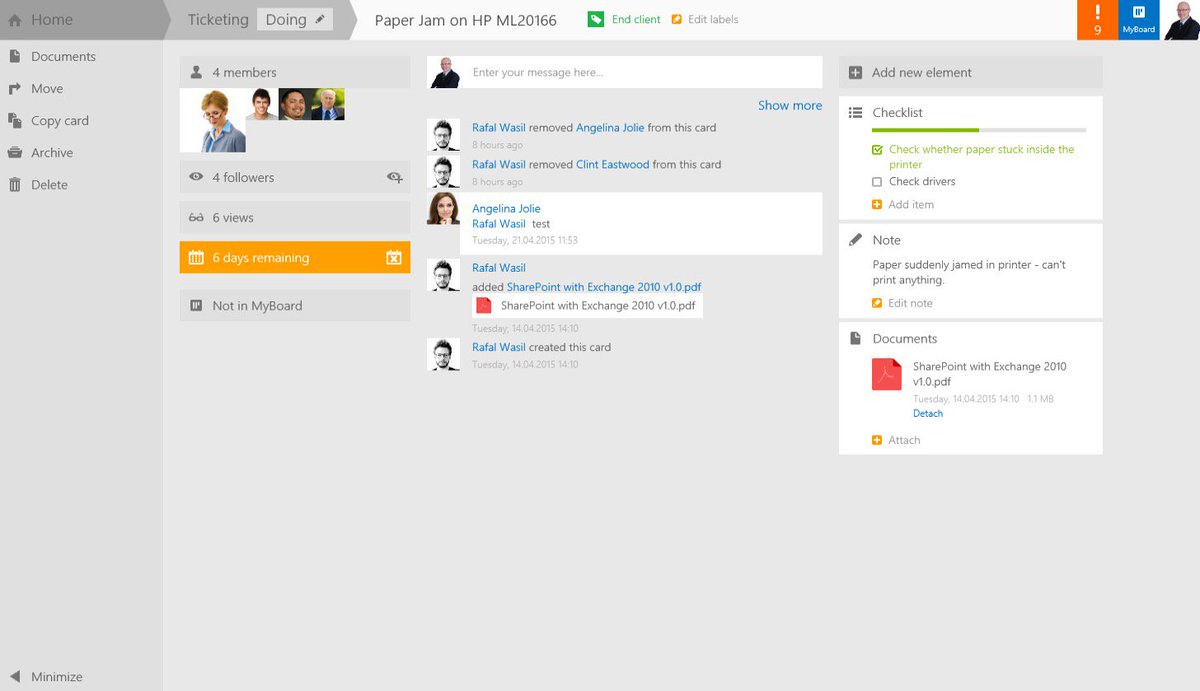This screenshot has height=691, width=1200.
Task: Open MyBoard from the top bar
Action: tap(1138, 20)
